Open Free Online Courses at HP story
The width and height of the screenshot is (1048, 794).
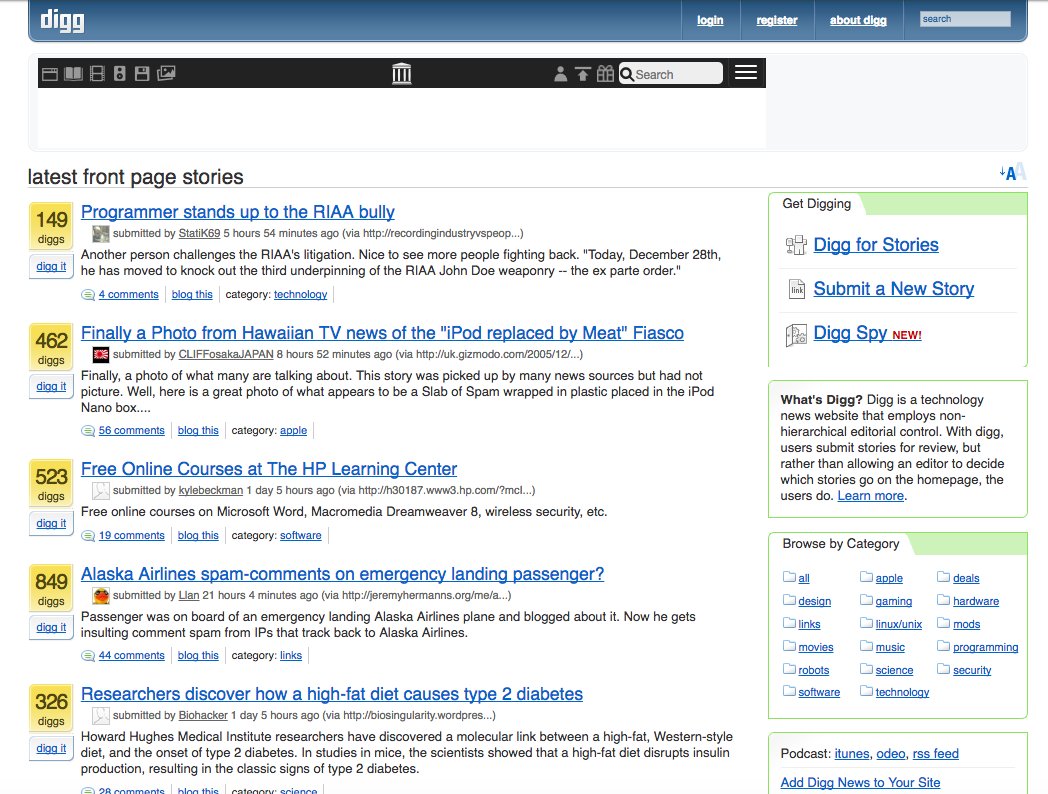click(269, 469)
